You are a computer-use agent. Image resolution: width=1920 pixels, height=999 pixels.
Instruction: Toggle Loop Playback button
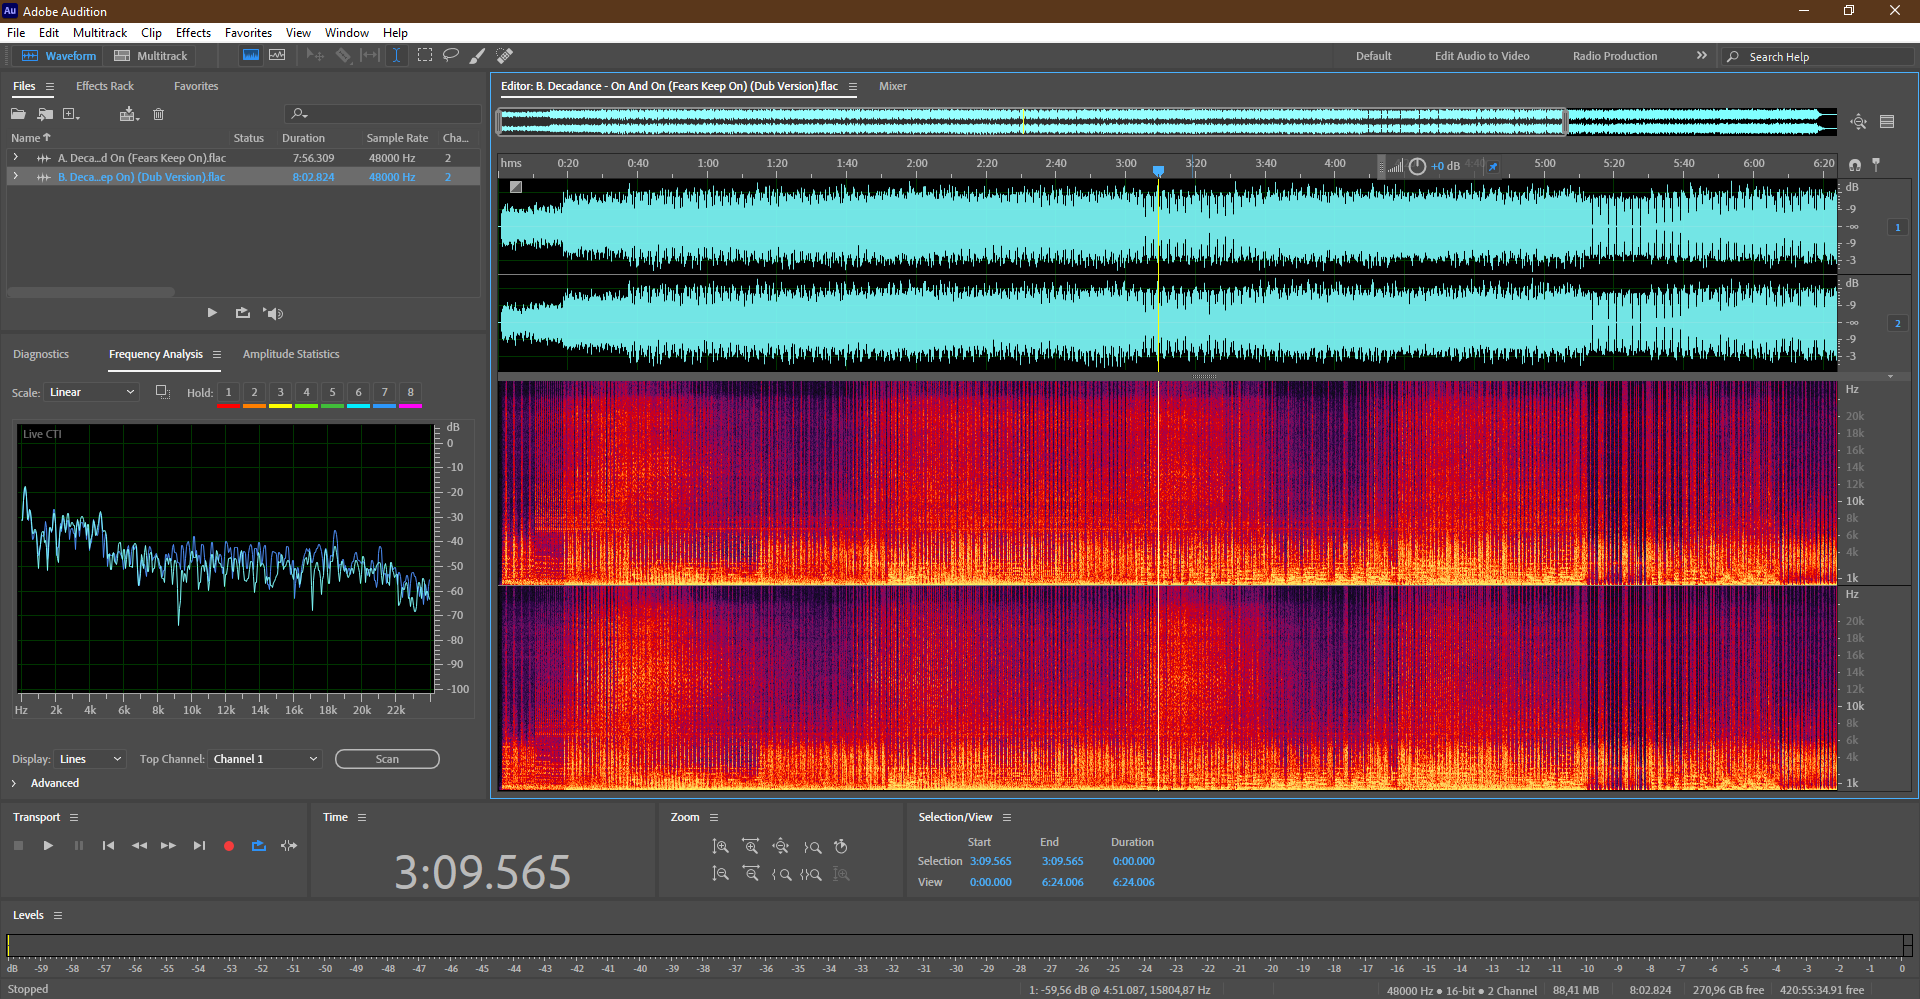point(259,846)
